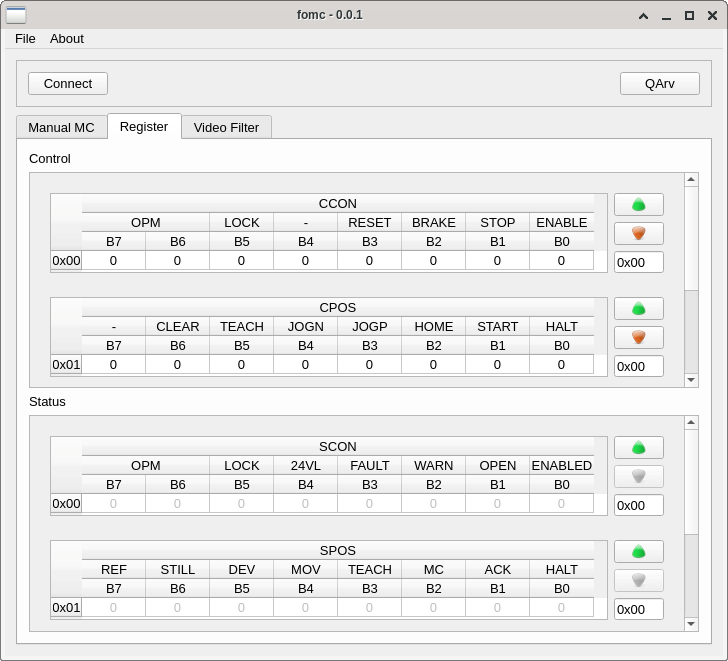Click the green LED button beside CPOS

click(x=638, y=309)
